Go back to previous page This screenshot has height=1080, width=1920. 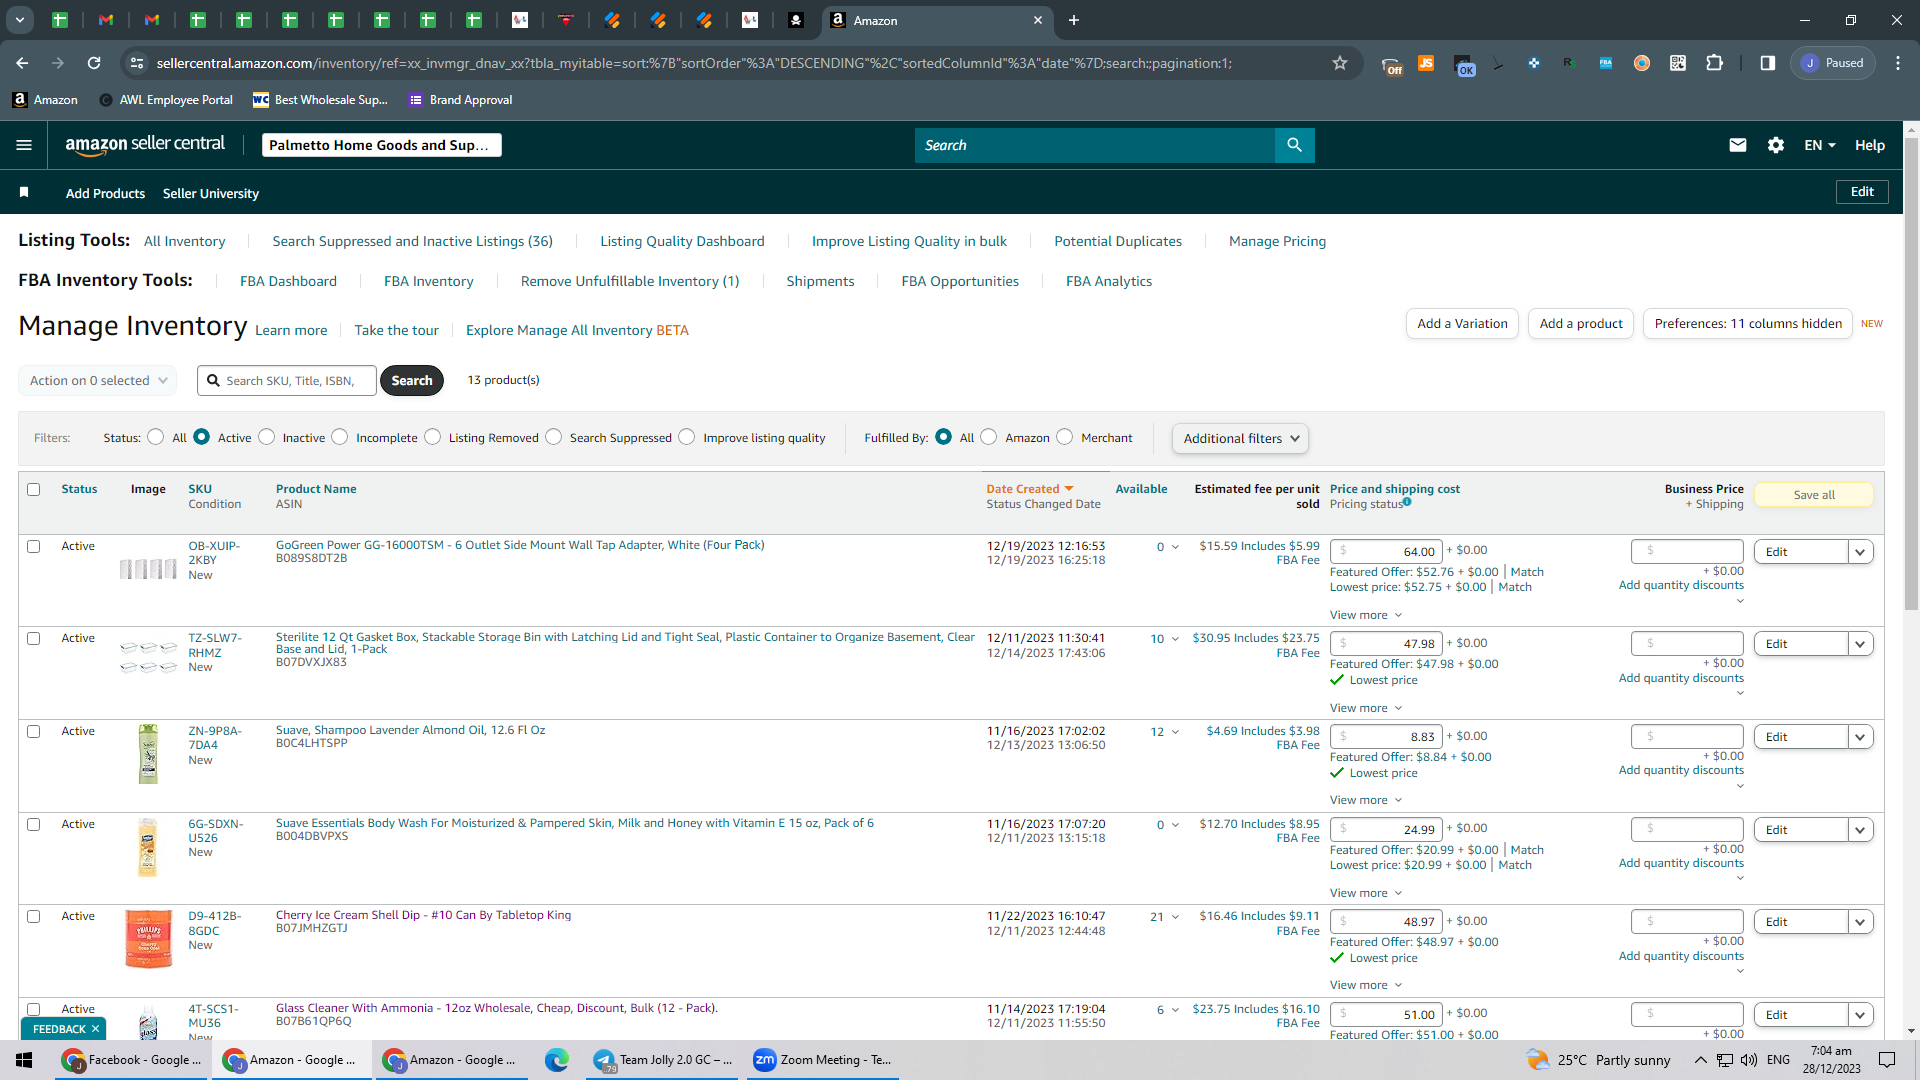[x=22, y=63]
